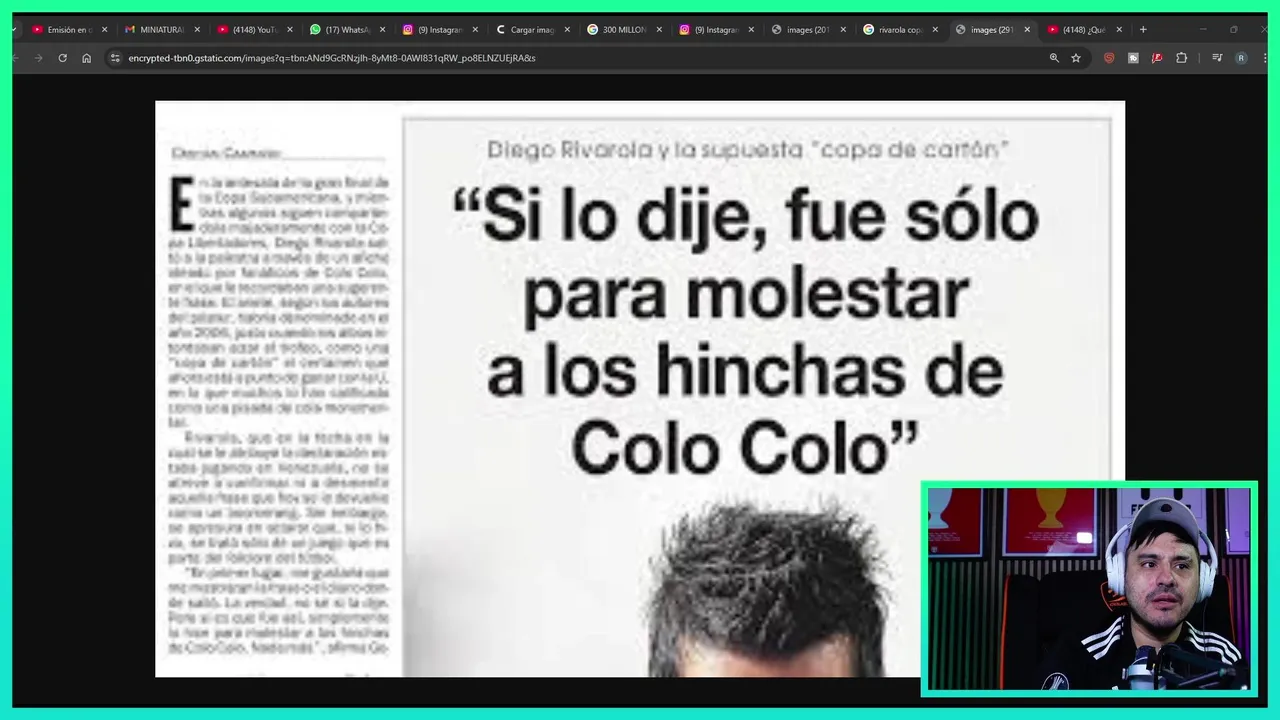The image size is (1280, 720).
Task: Open the Extensions puzzle menu
Action: [1181, 58]
